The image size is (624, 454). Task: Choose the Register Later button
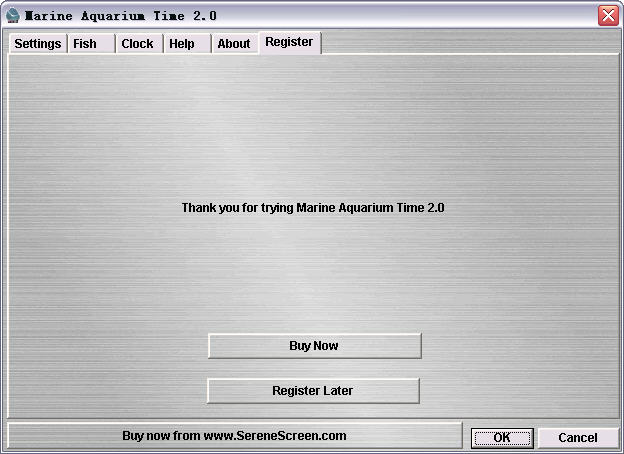click(x=313, y=391)
